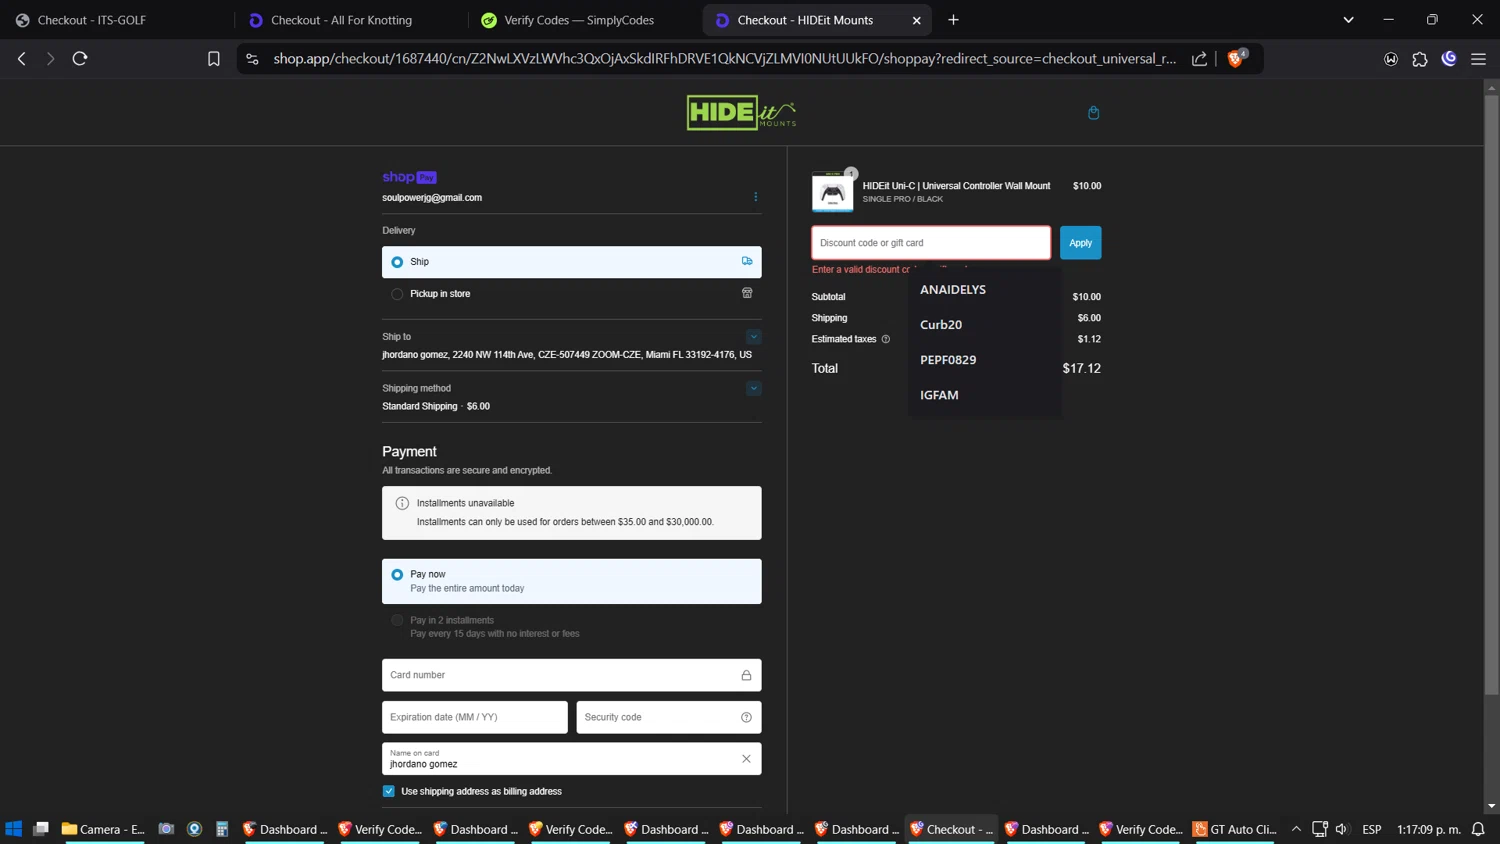Open the share page icon in address bar
1500x844 pixels.
coord(1199,59)
